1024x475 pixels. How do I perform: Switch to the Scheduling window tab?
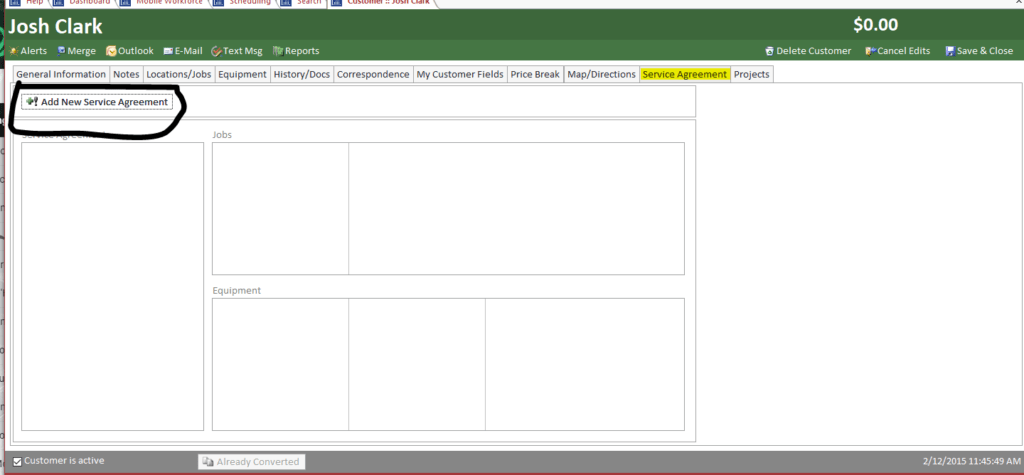click(x=243, y=3)
